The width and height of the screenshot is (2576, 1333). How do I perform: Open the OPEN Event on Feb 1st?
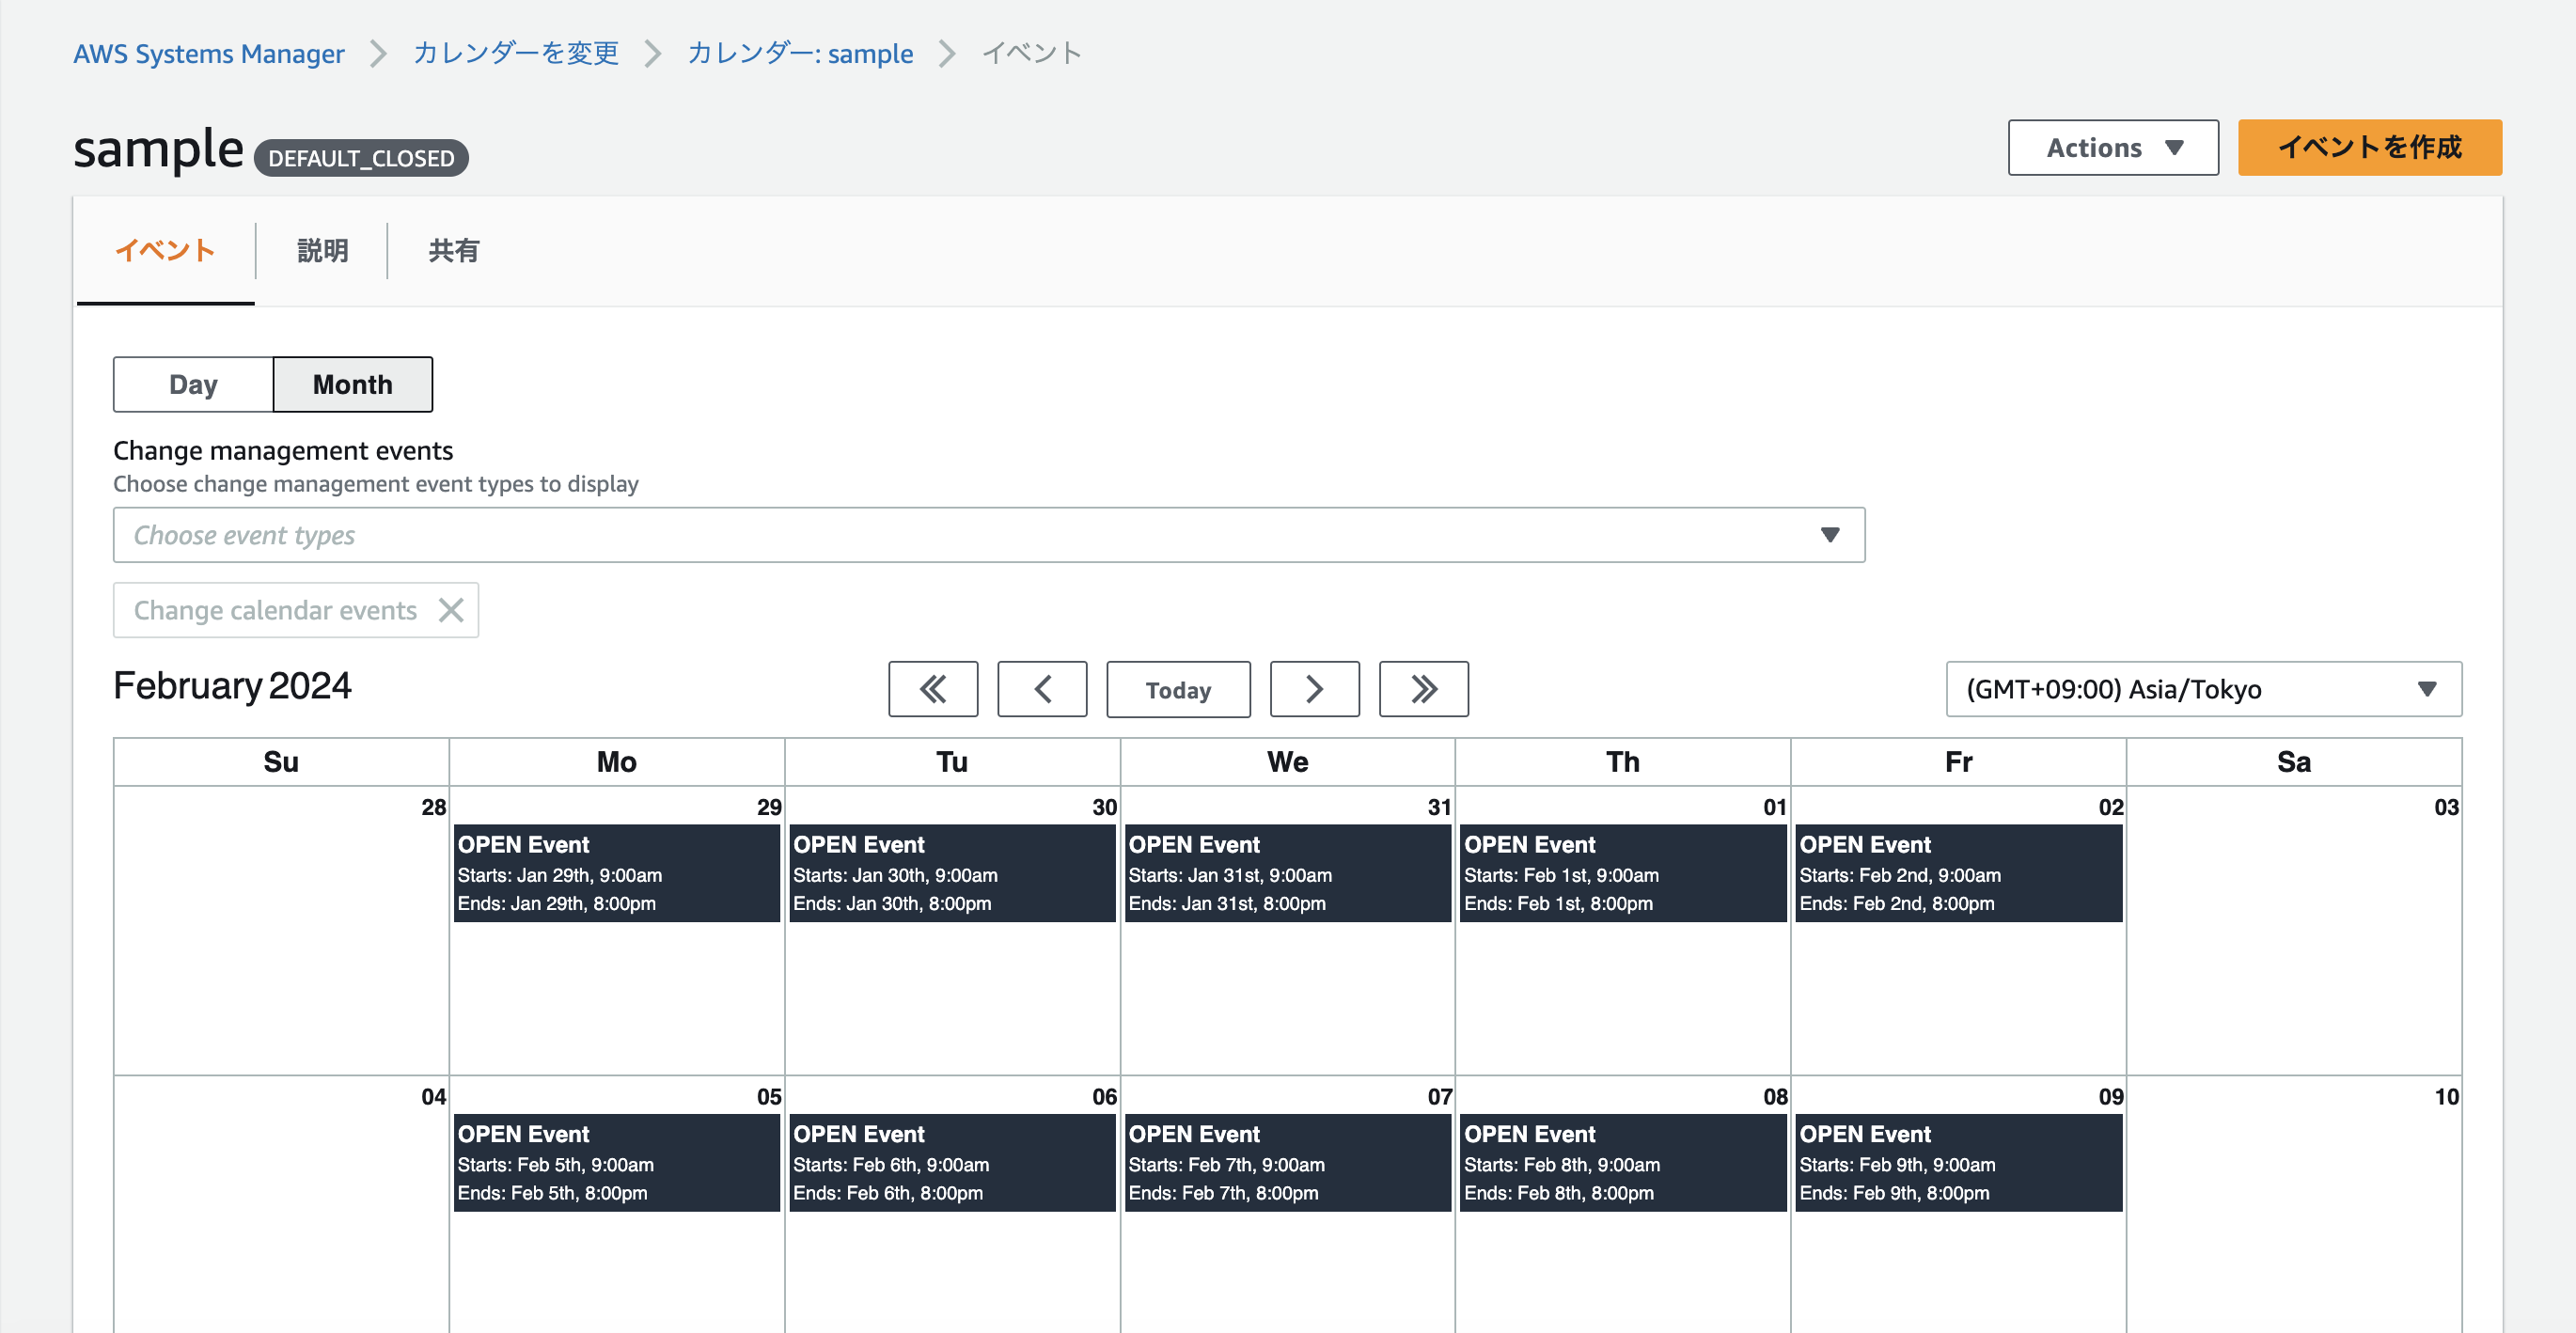(1621, 873)
